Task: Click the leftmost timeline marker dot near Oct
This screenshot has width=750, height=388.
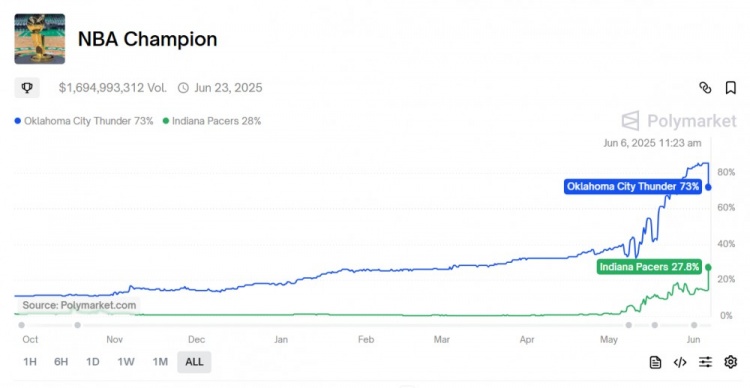Action: pos(22,325)
